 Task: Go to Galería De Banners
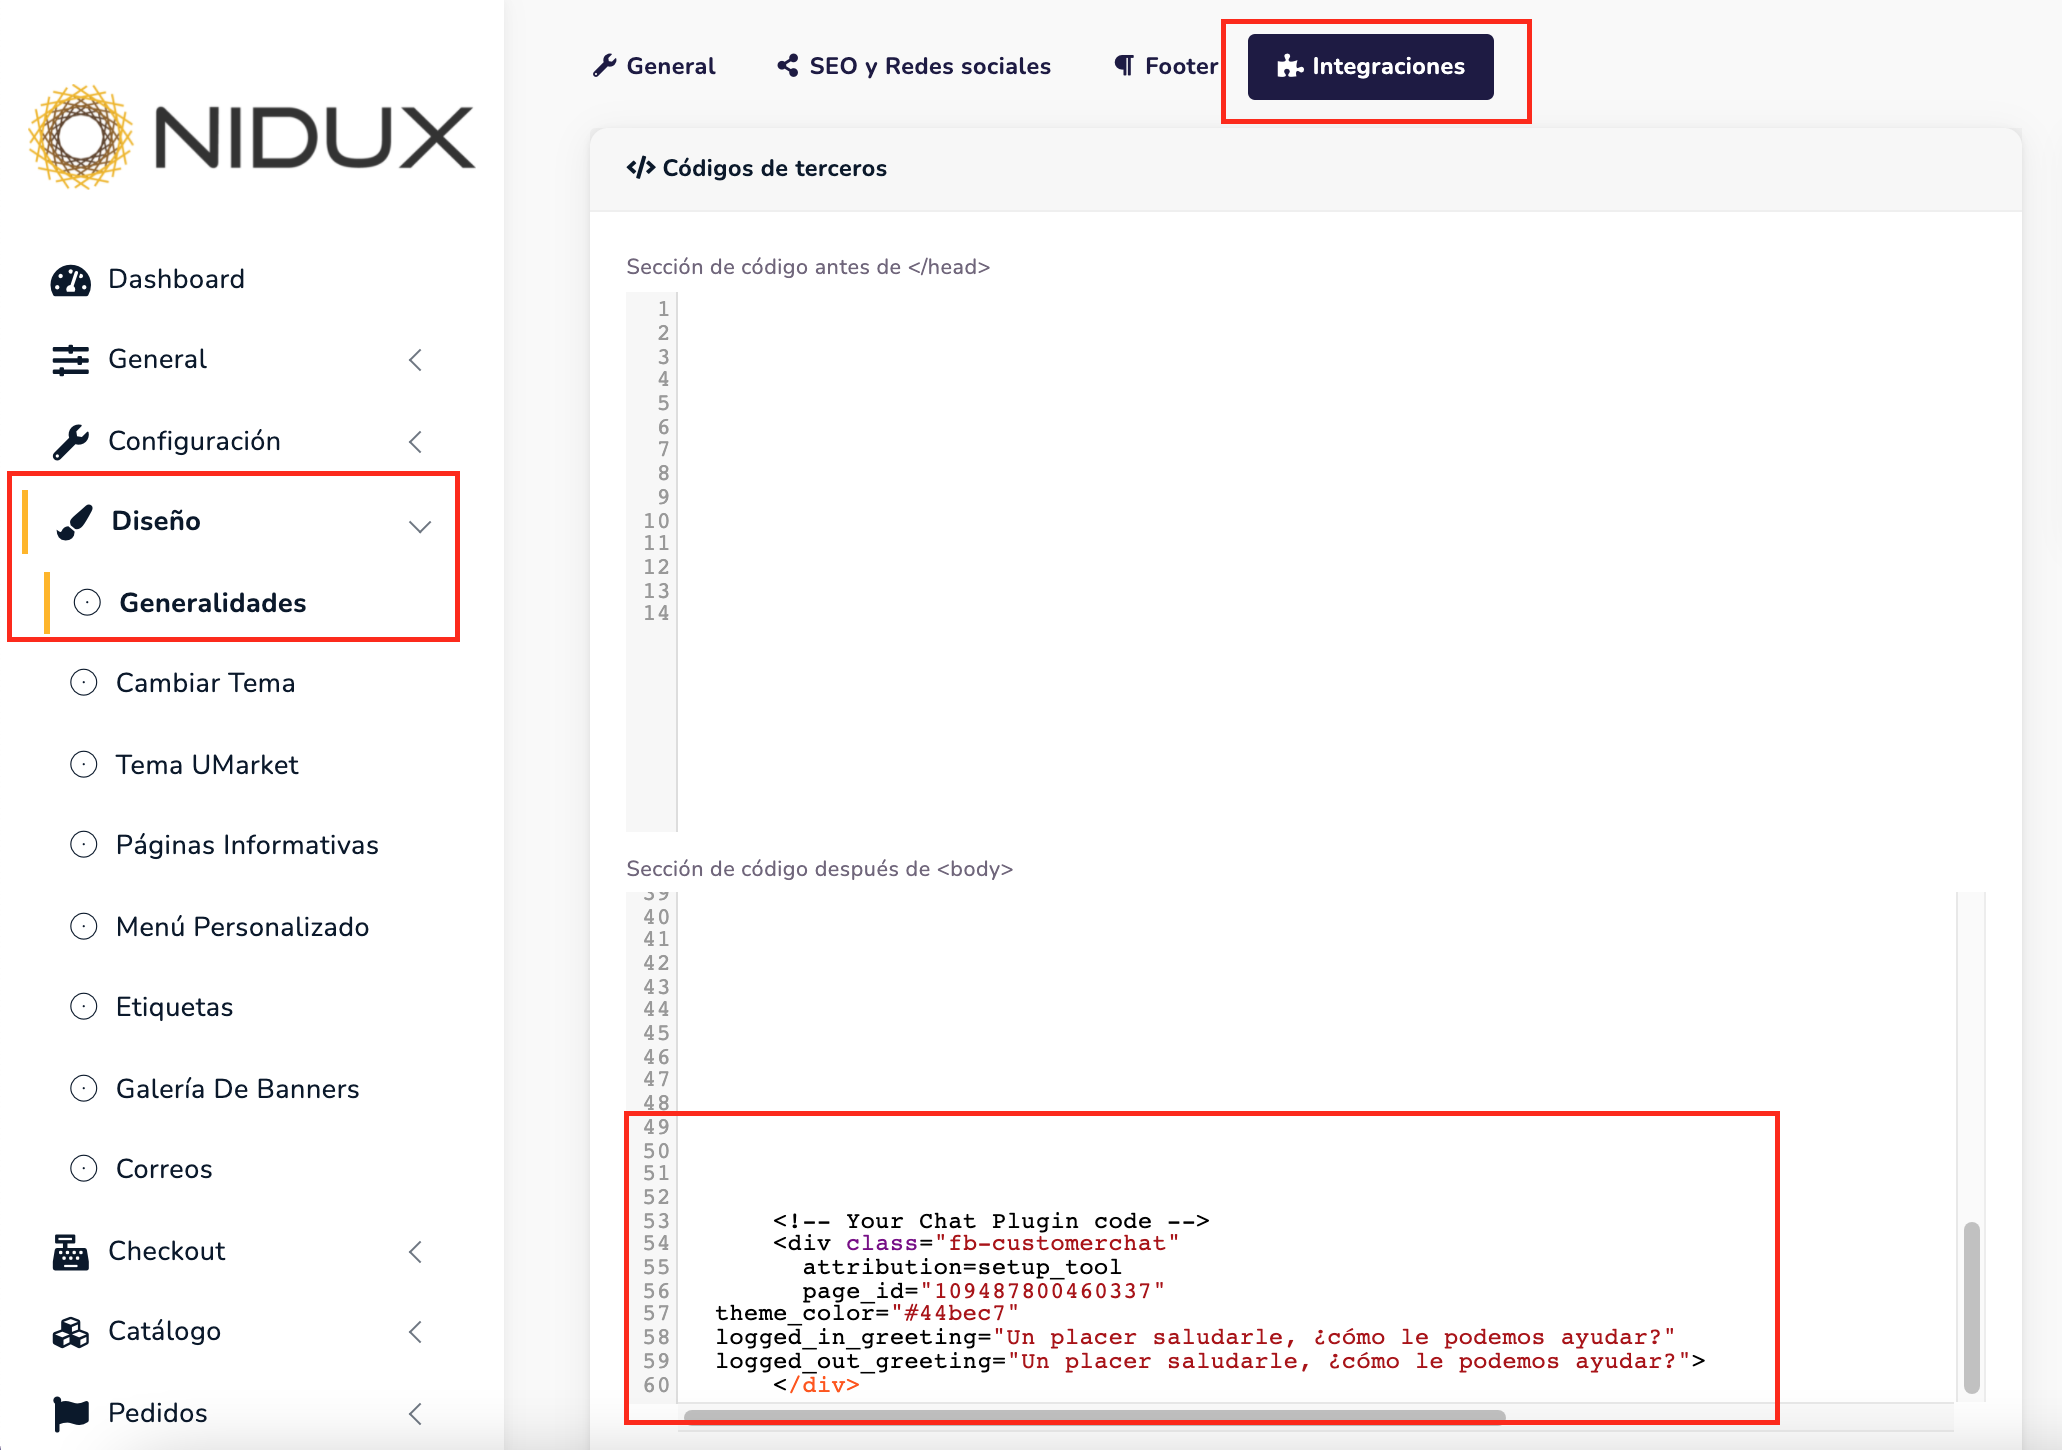click(237, 1089)
